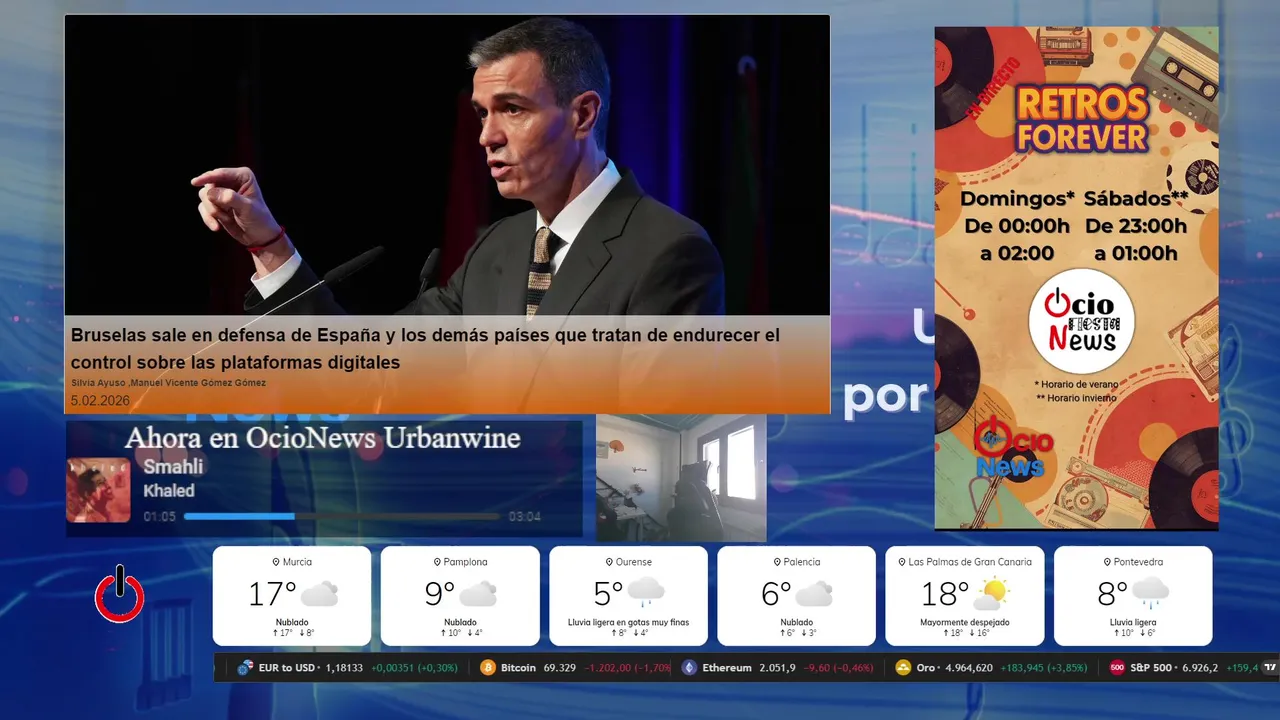Click the Palencia city name
Screen dimensions: 1280x720
click(x=802, y=562)
